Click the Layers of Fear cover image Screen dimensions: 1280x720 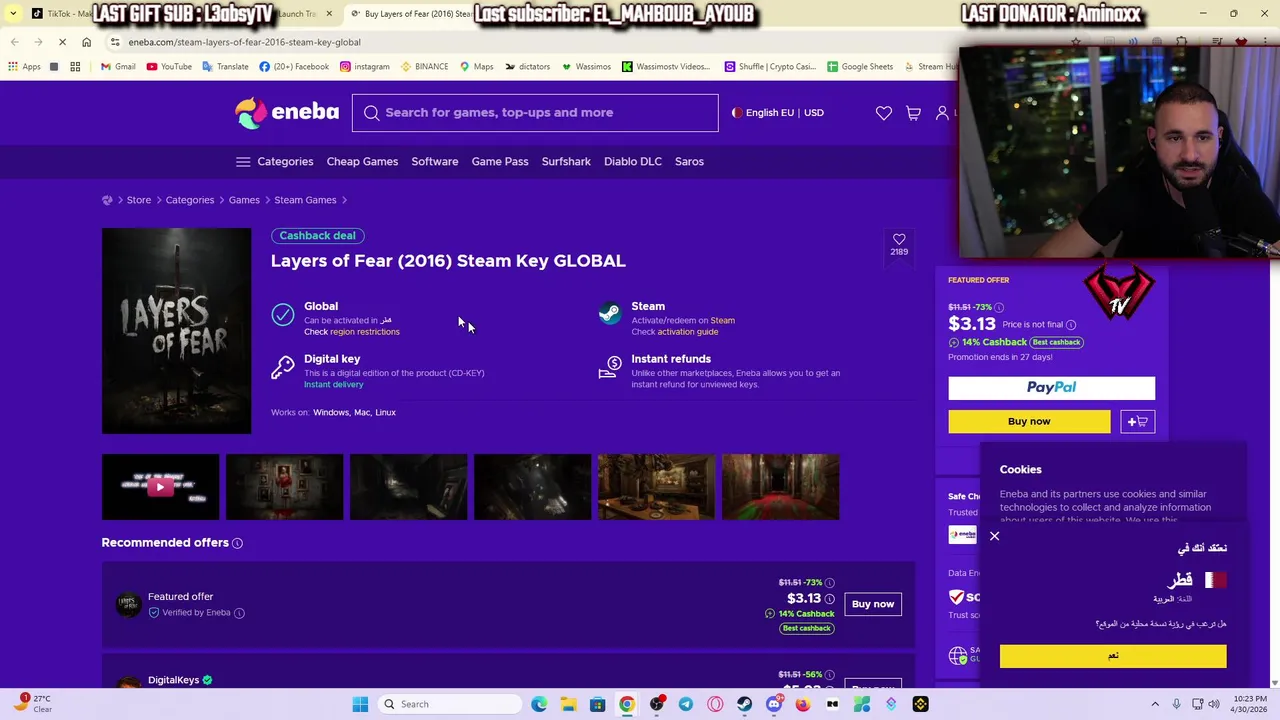click(x=176, y=331)
